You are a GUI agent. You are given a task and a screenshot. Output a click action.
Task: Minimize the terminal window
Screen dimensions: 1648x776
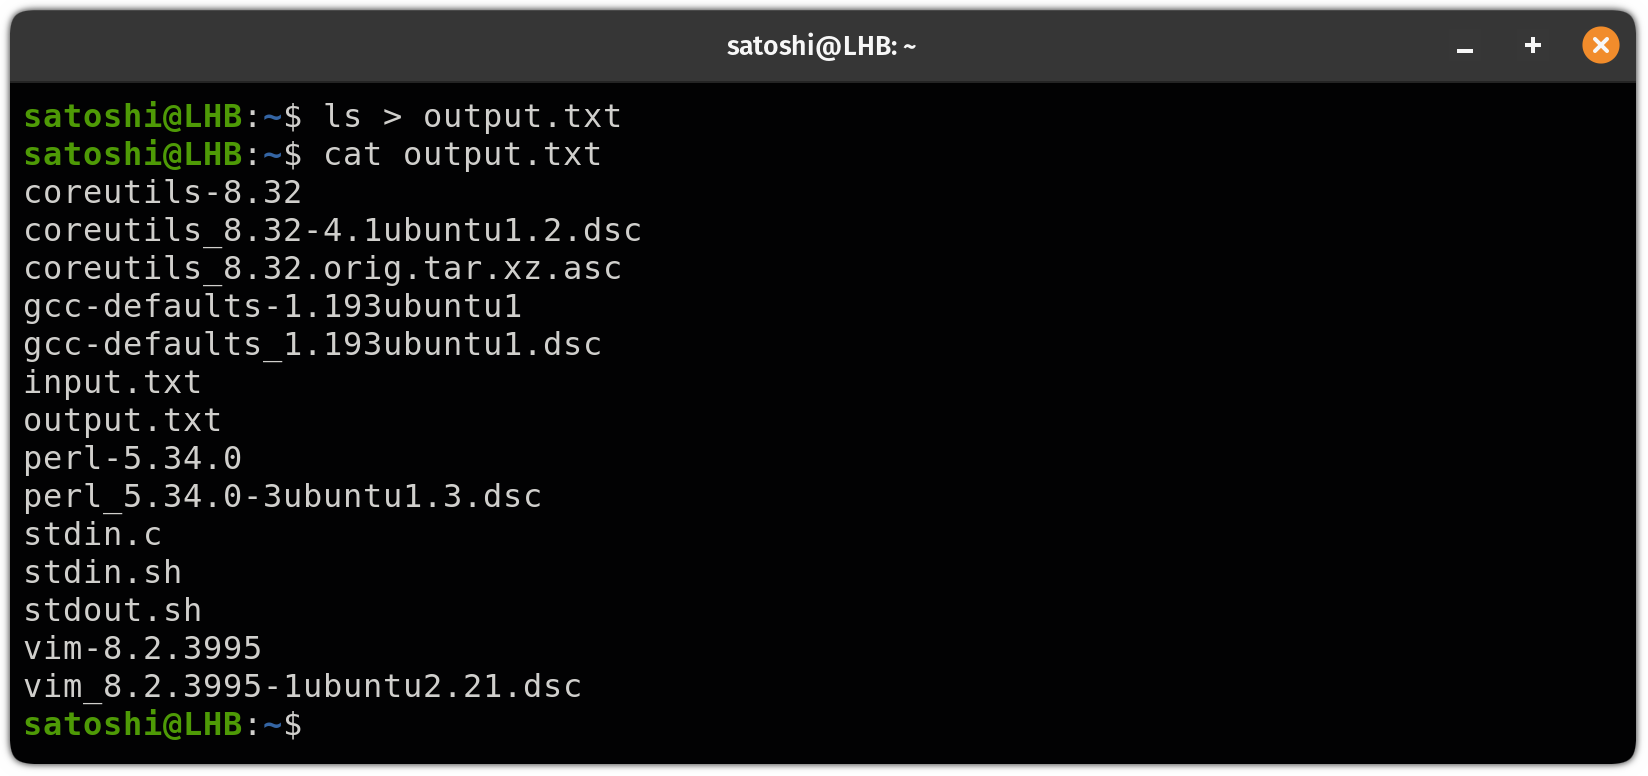pos(1465,47)
